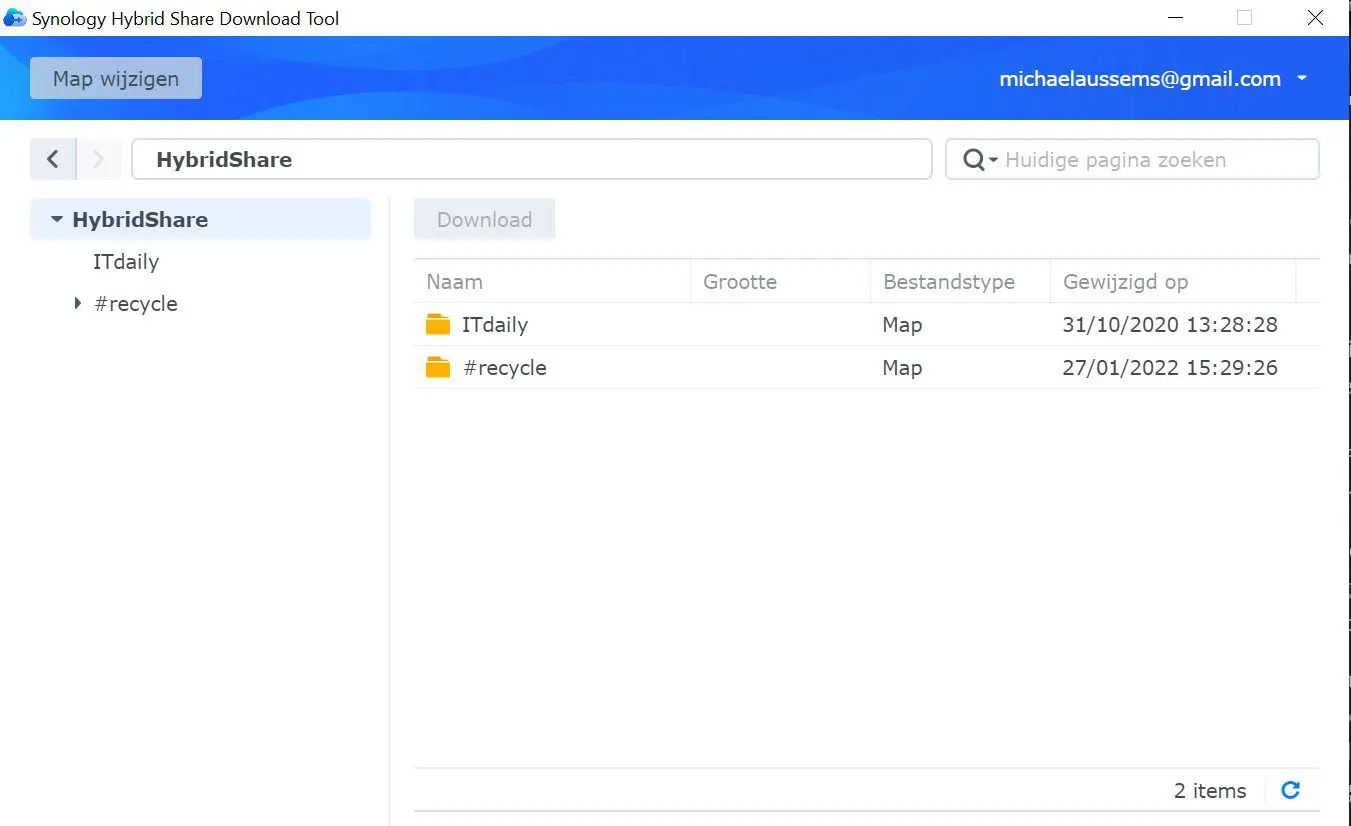Select #recycle in the folder tree

click(x=136, y=304)
